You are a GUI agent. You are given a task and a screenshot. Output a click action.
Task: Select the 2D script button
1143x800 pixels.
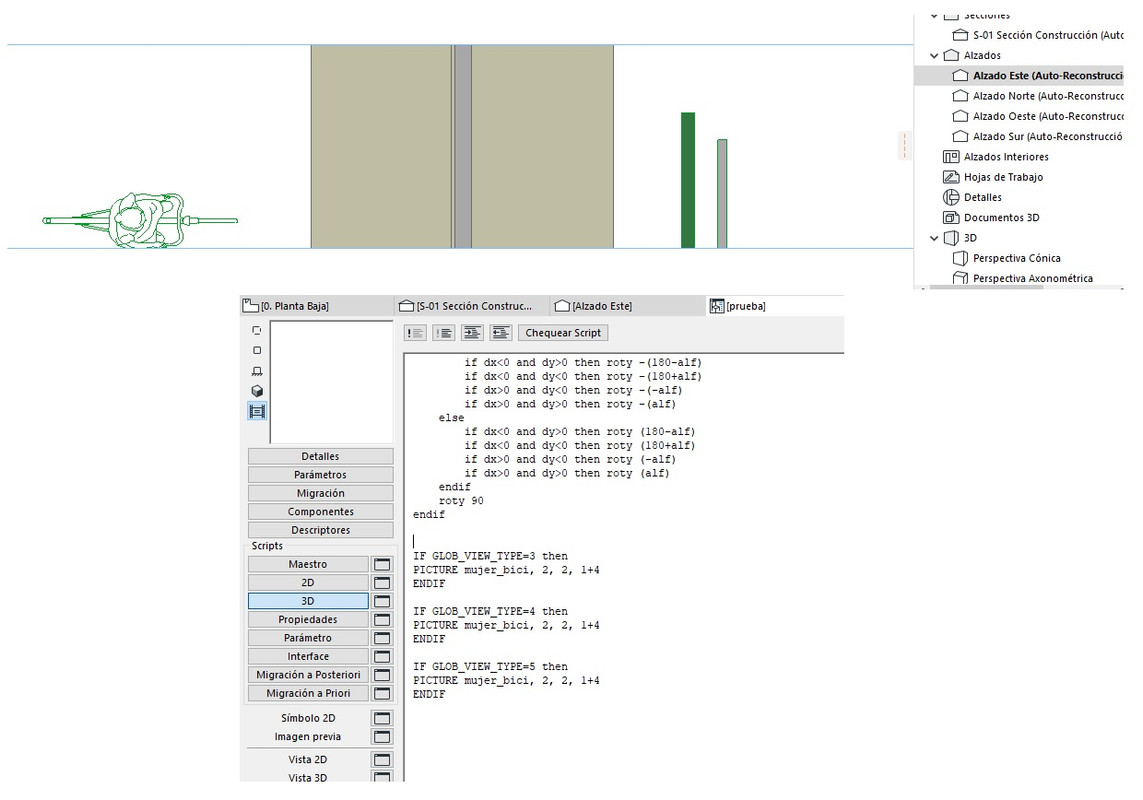click(x=308, y=583)
